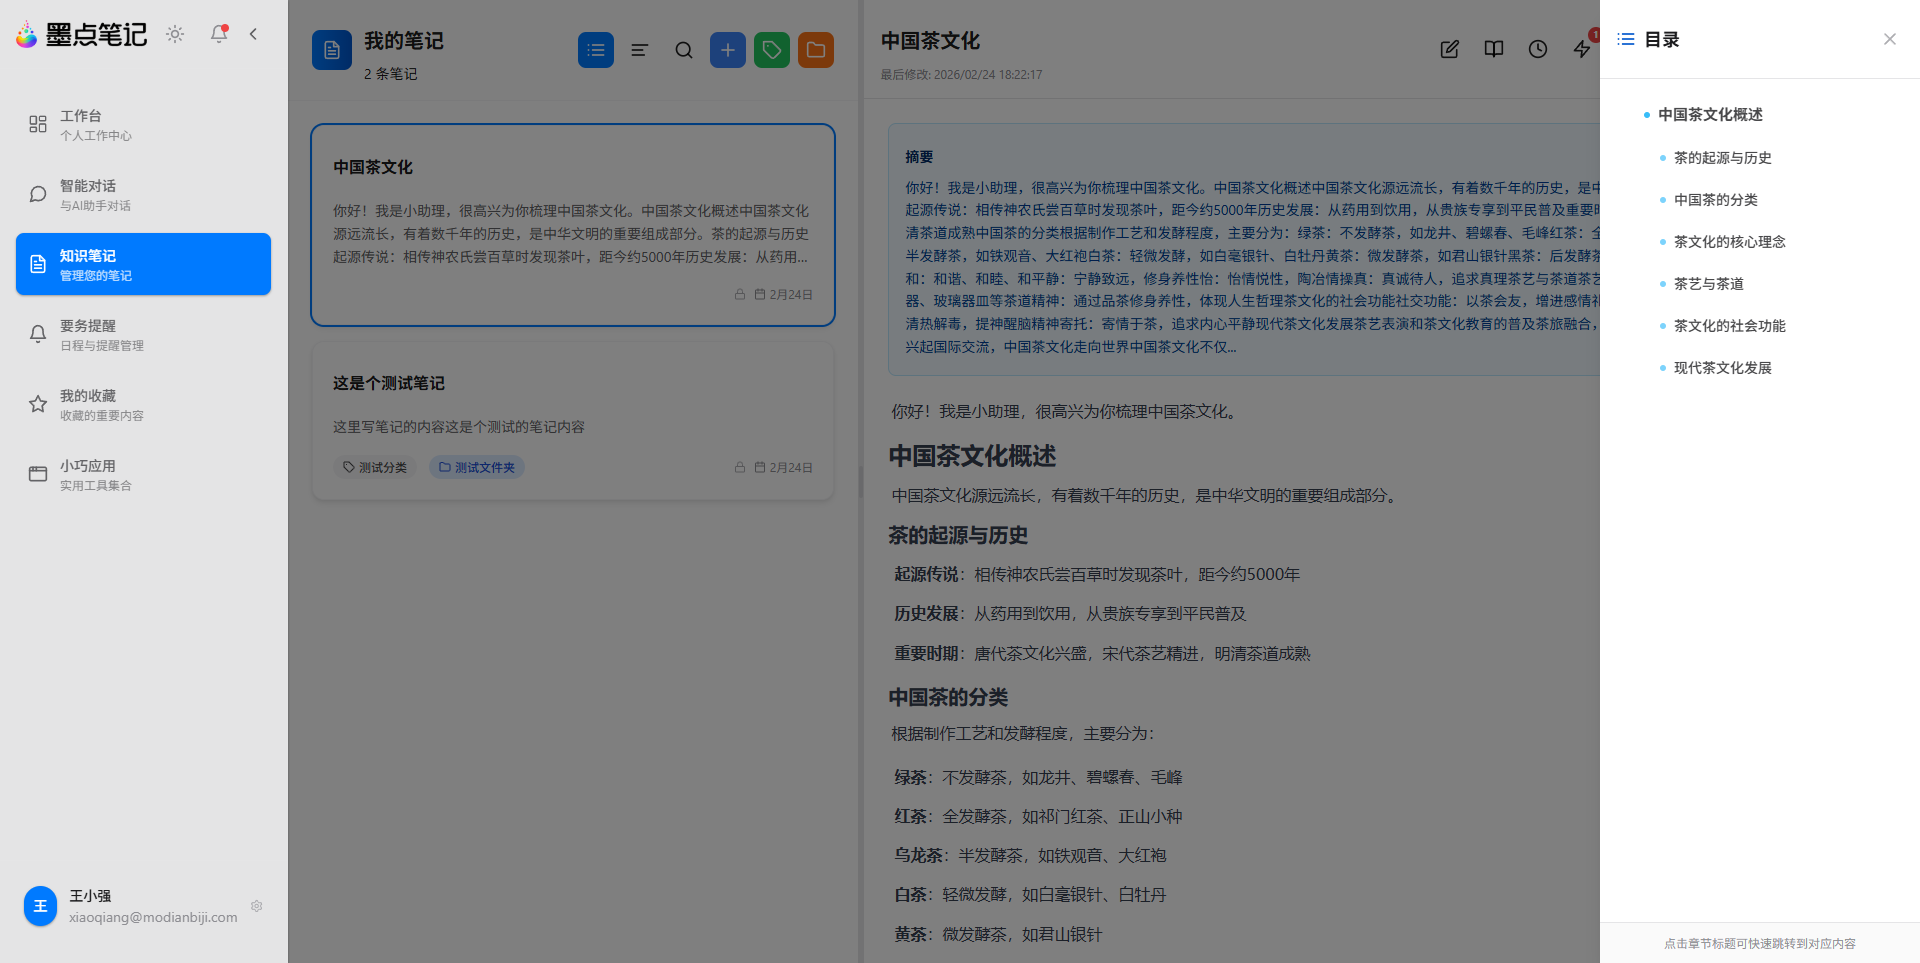
Task: Switch to 智能对话 in the sidebar
Action: [x=142, y=193]
